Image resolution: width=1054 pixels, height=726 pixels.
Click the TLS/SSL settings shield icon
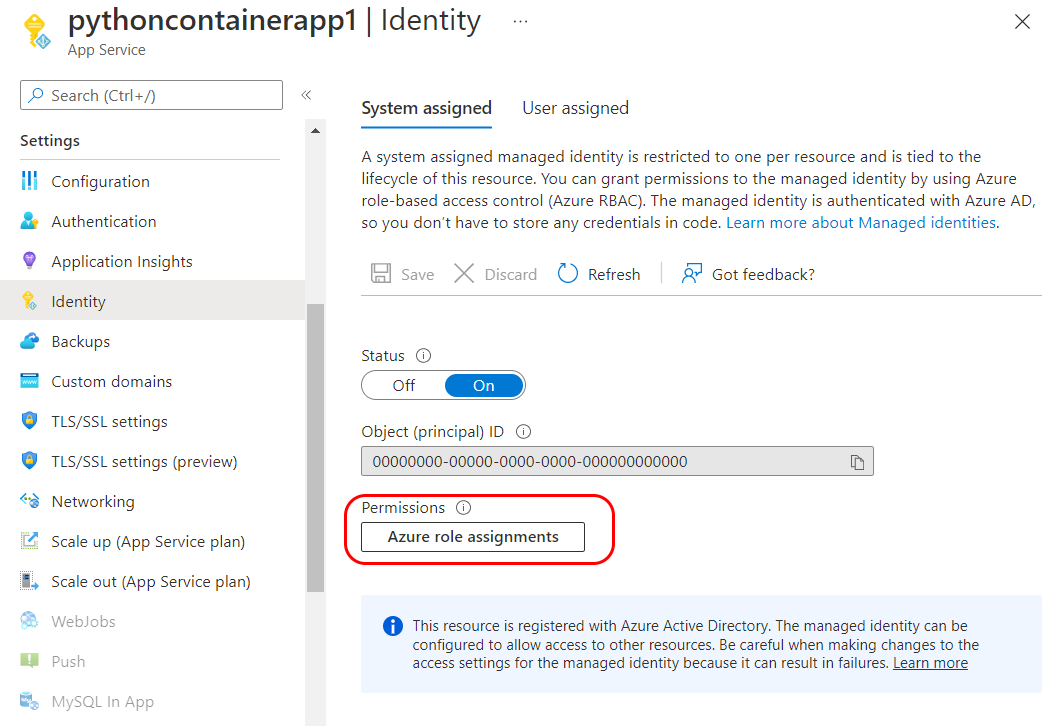click(x=29, y=421)
